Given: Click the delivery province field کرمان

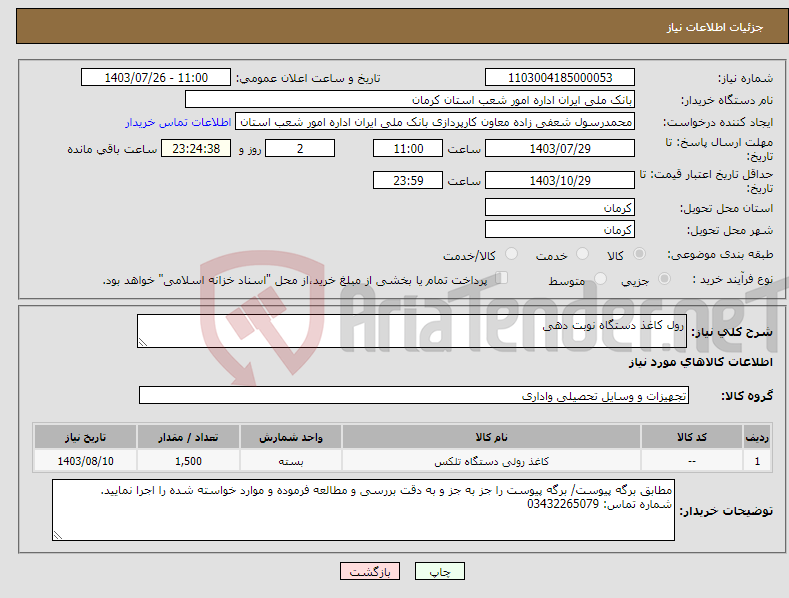Looking at the screenshot, I should pyautogui.click(x=560, y=207).
